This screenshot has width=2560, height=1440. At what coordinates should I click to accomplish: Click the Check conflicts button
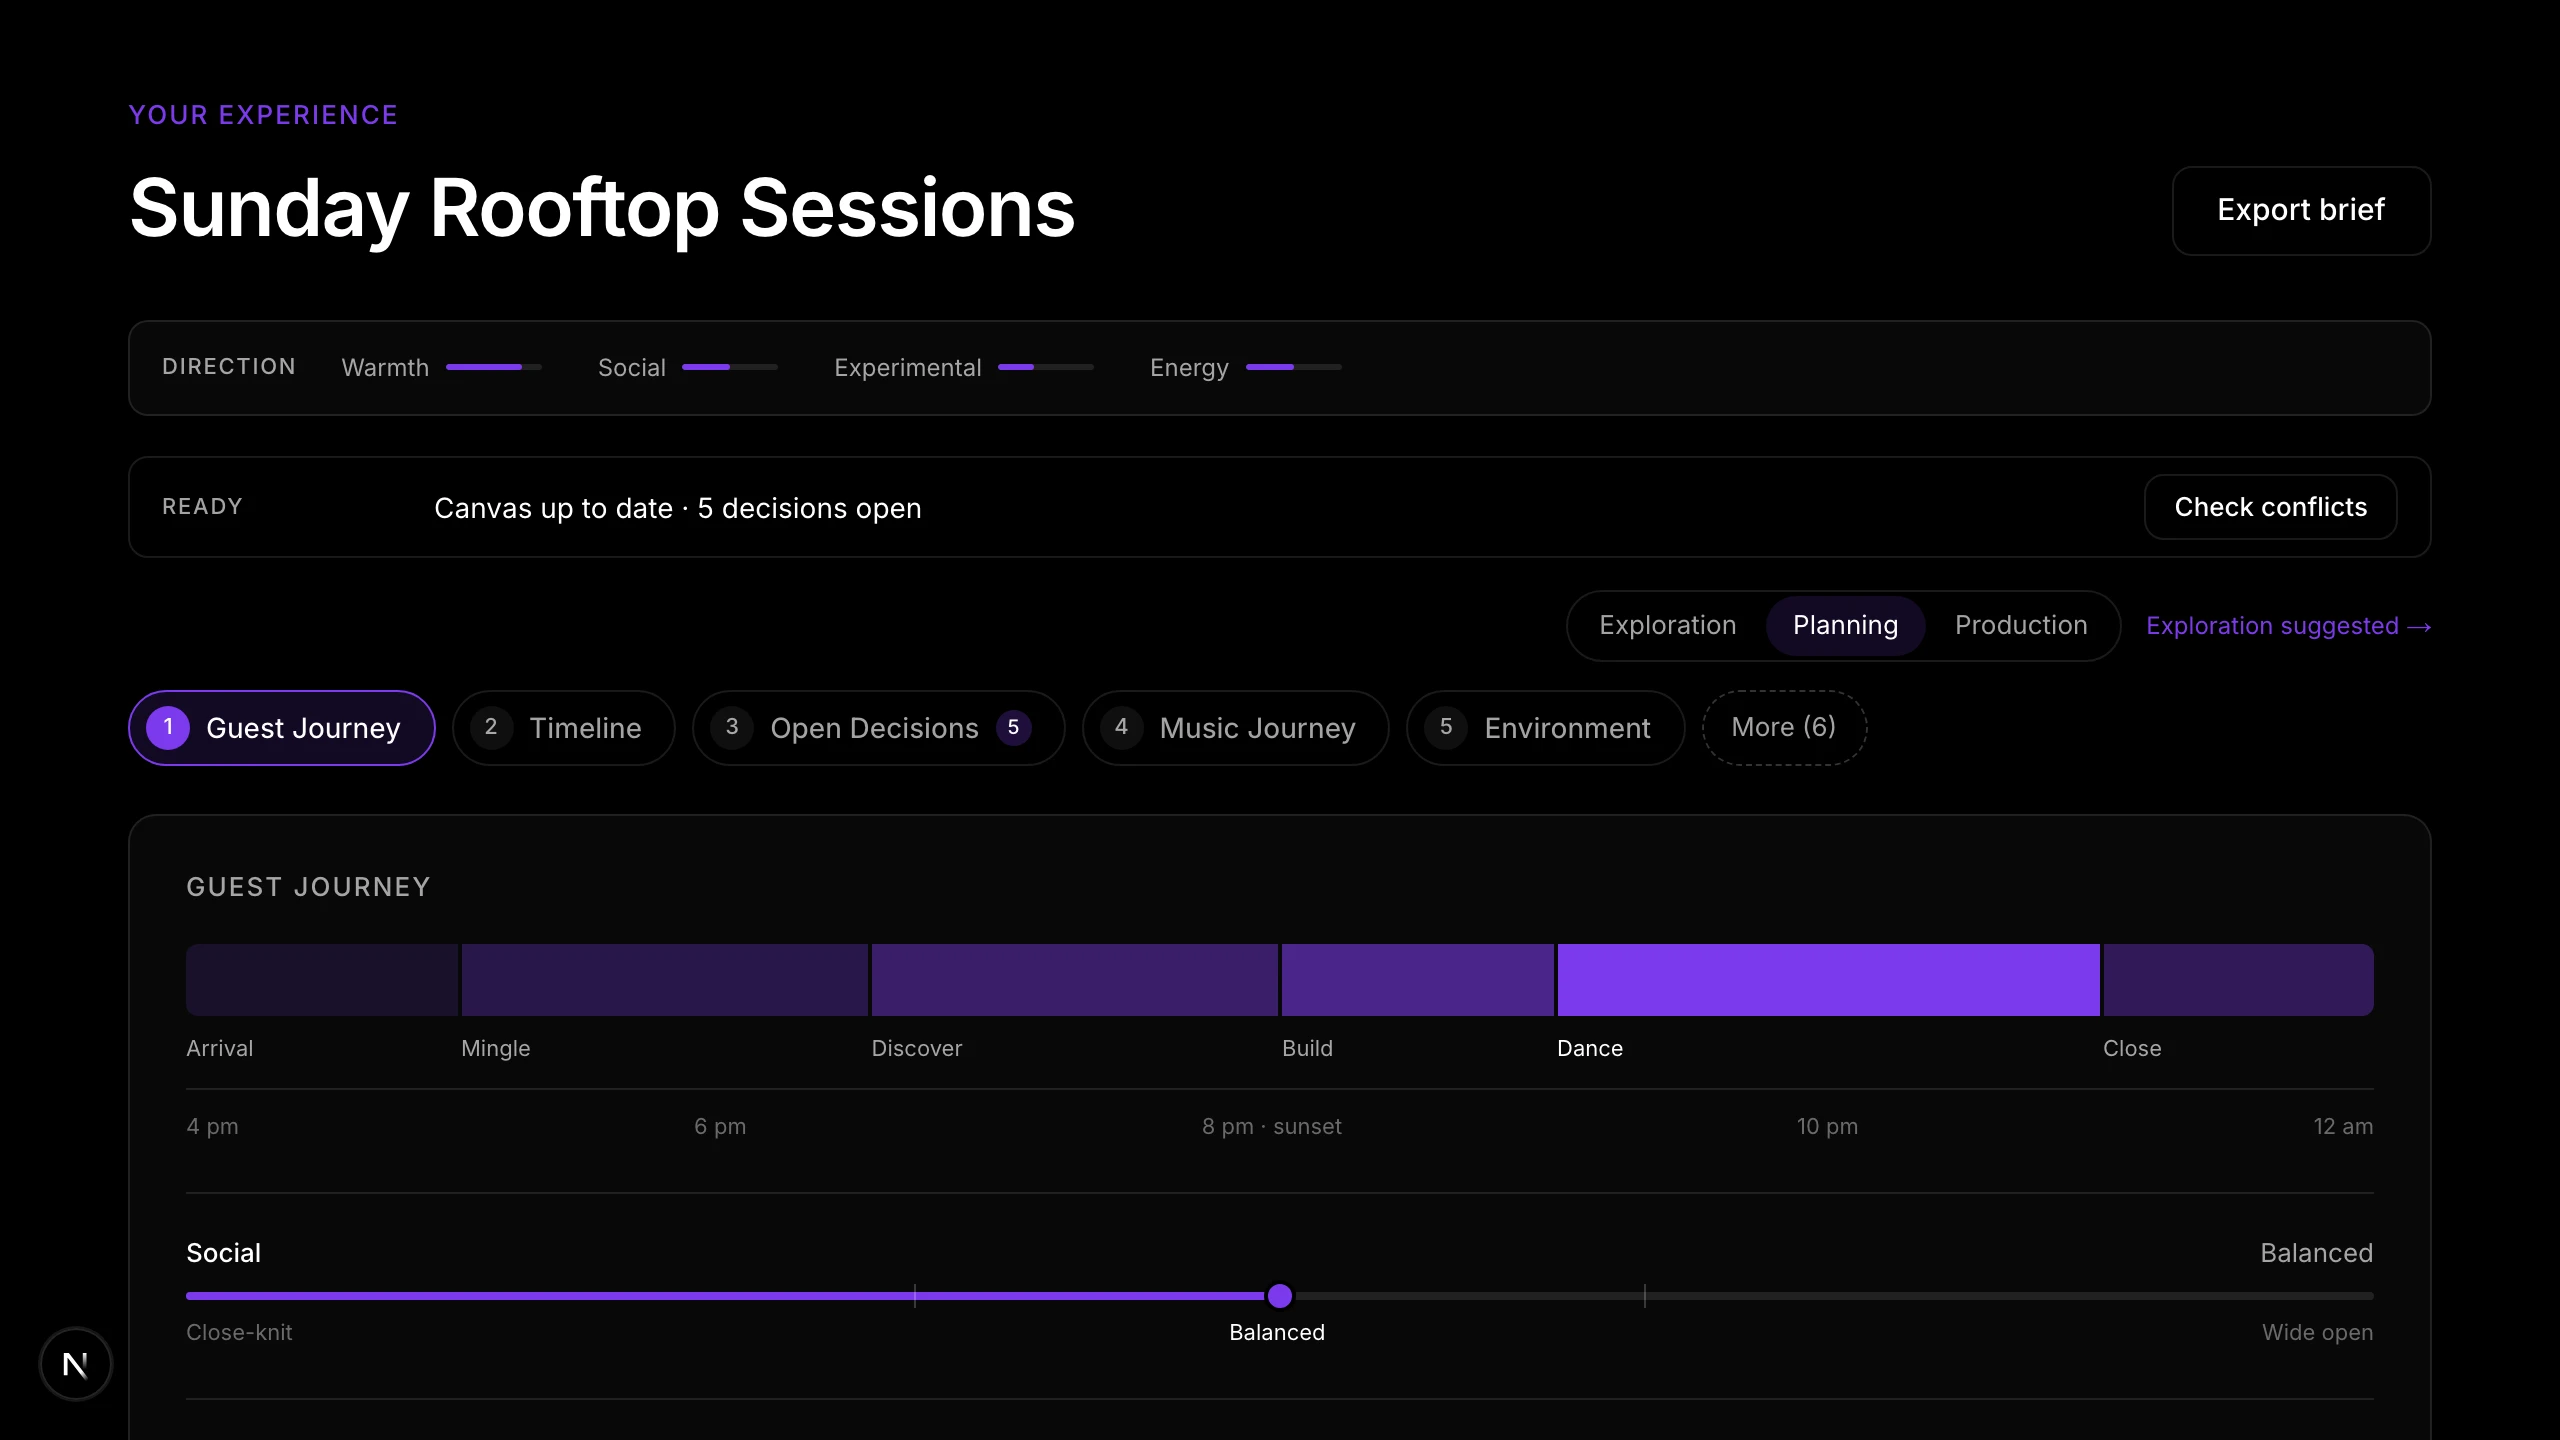(x=2270, y=507)
